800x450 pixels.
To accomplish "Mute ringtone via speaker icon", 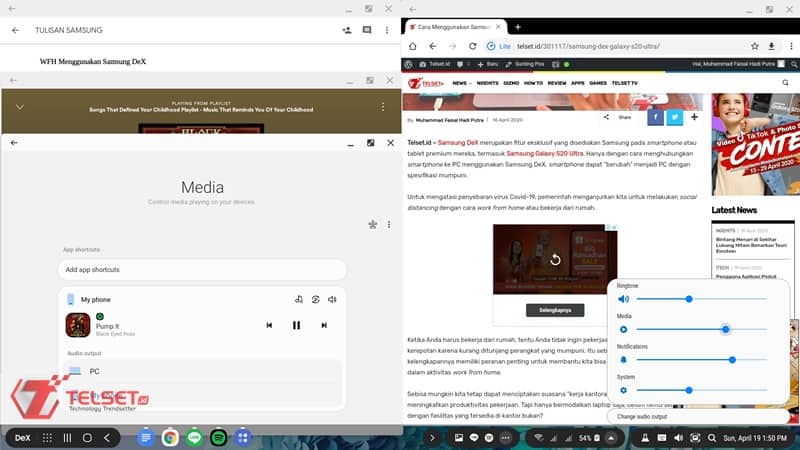I will click(624, 299).
